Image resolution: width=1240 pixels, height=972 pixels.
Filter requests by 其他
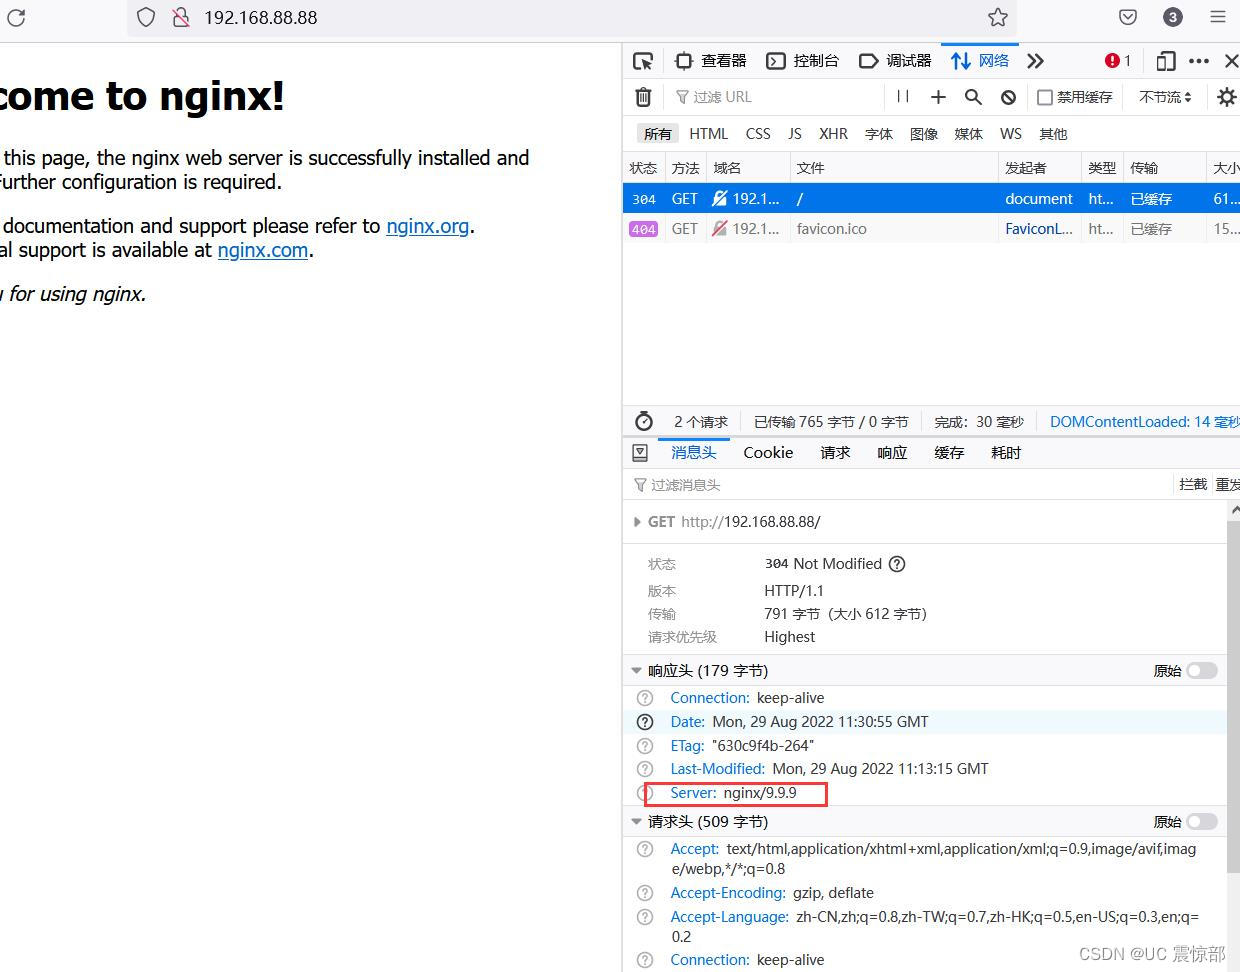[x=1053, y=134]
